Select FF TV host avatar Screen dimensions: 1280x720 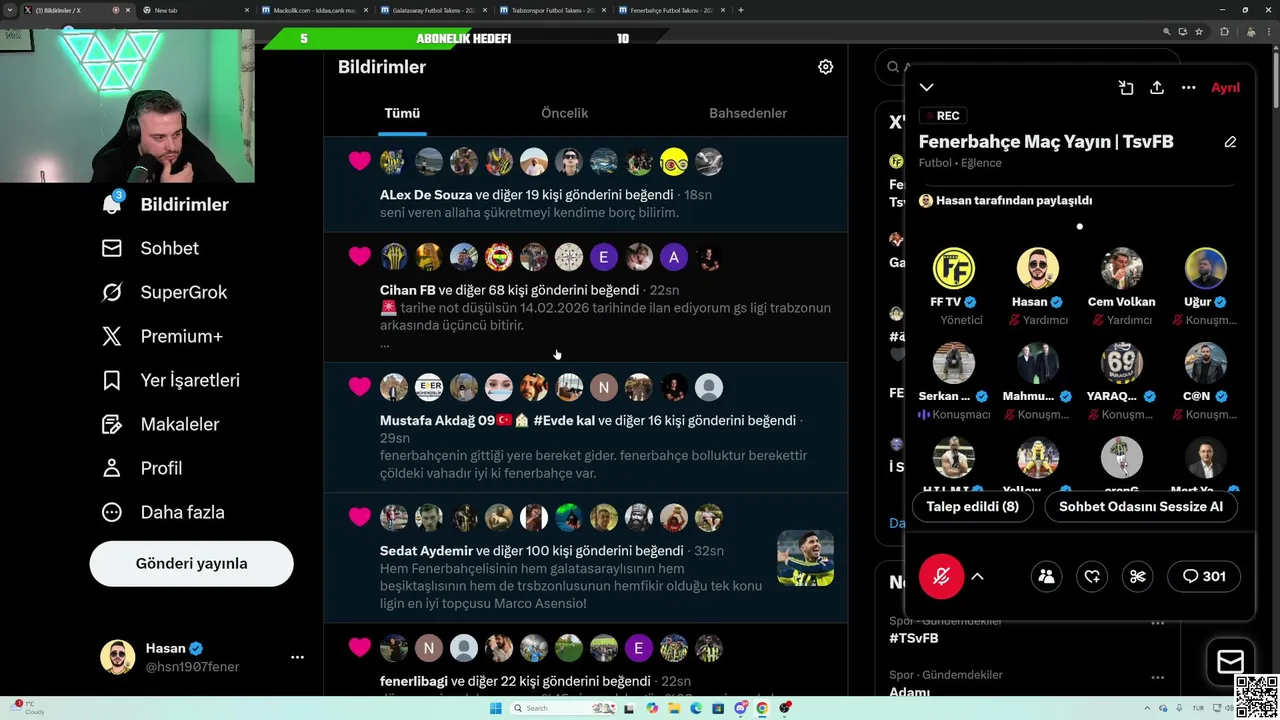954,268
